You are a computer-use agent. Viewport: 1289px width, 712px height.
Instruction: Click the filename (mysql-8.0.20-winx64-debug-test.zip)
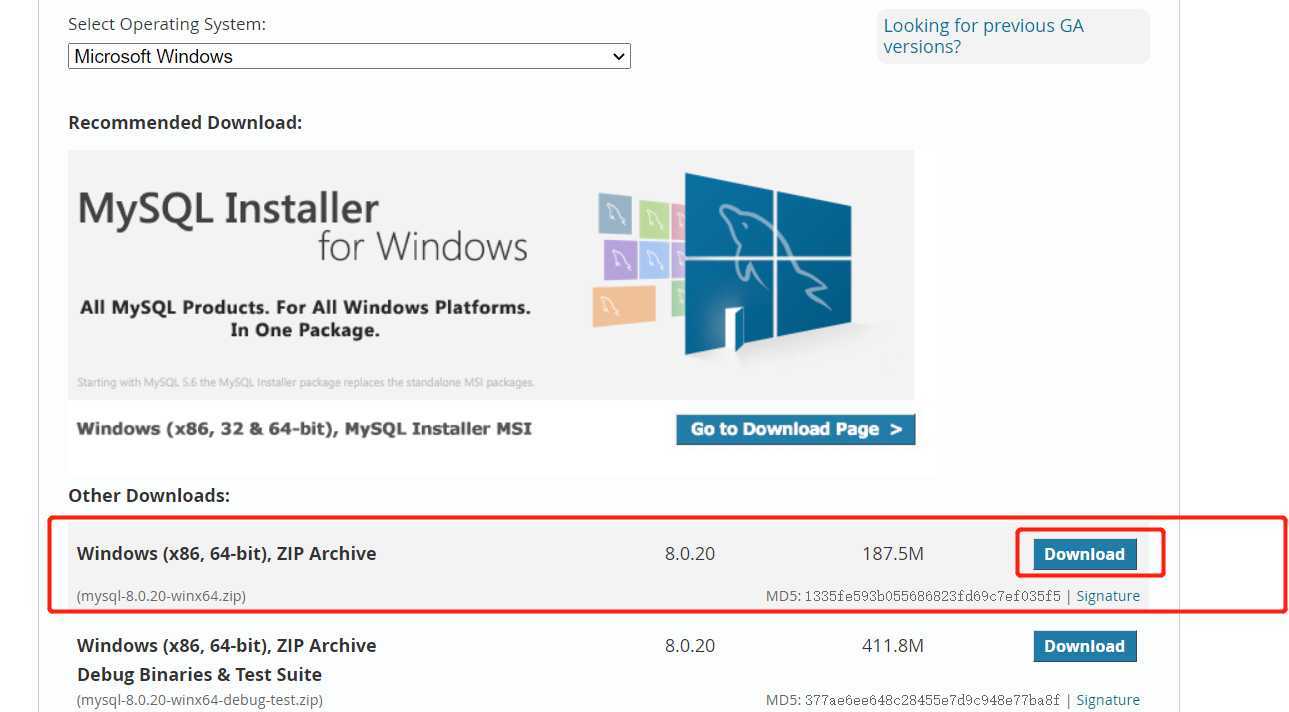(200, 700)
